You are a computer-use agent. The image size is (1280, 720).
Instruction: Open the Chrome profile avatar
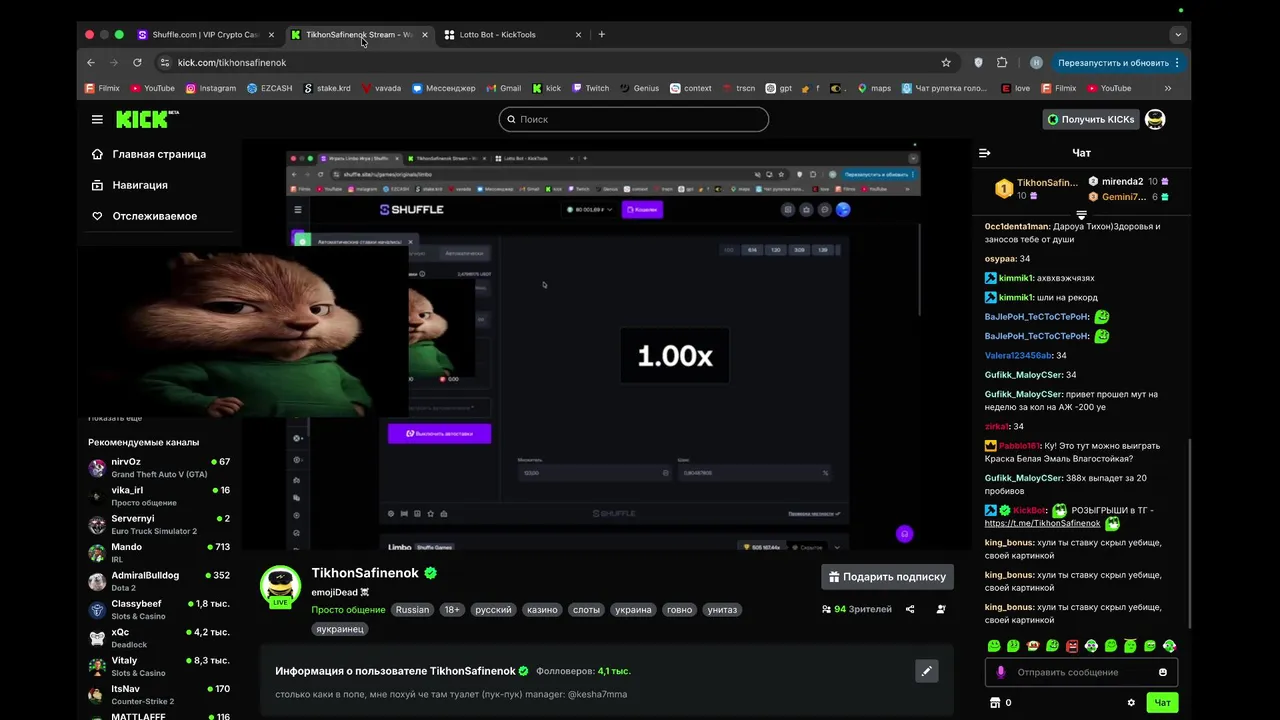coord(1036,62)
